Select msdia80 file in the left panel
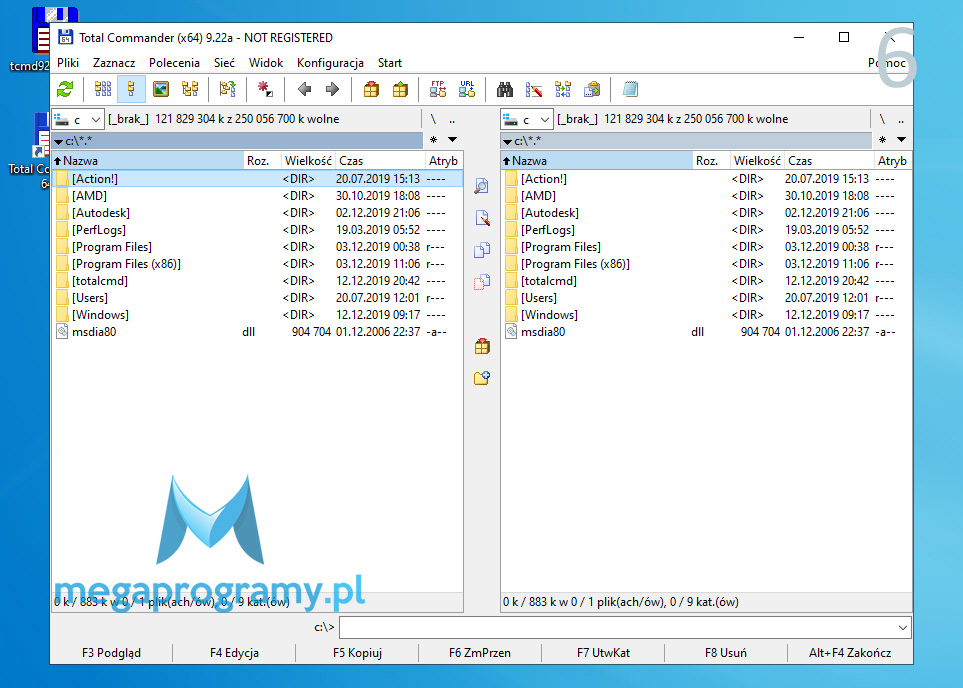Screen dimensions: 963x688 coord(257,332)
